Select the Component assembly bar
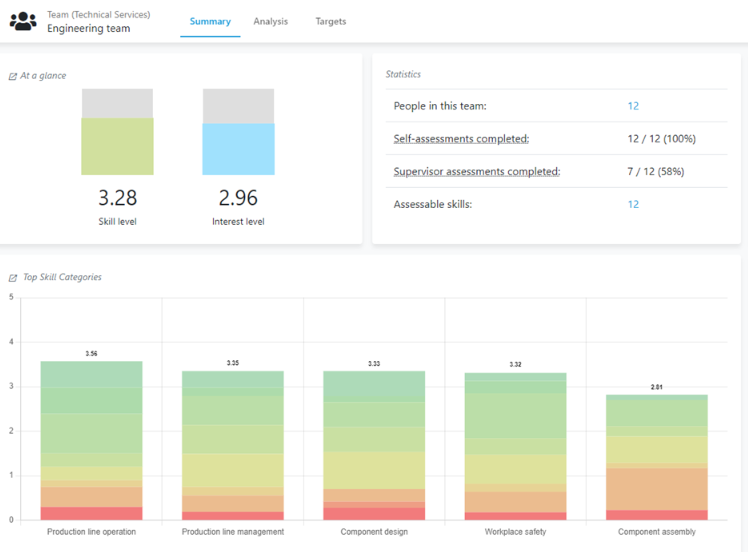Screen dimensions: 748x552 pyautogui.click(x=656, y=457)
